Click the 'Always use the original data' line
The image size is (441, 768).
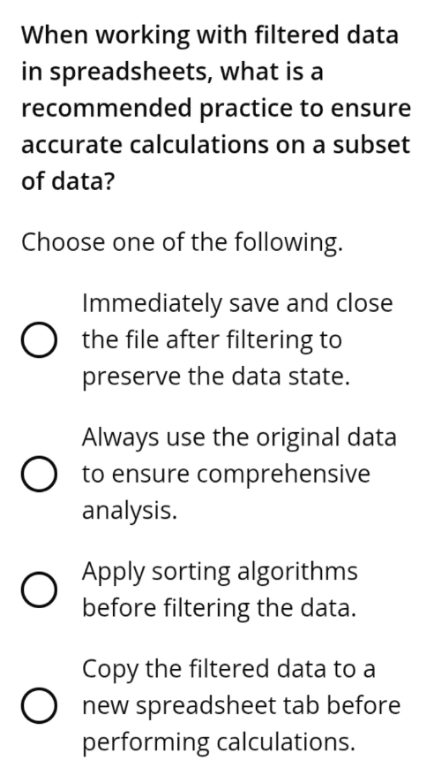pyautogui.click(x=239, y=437)
